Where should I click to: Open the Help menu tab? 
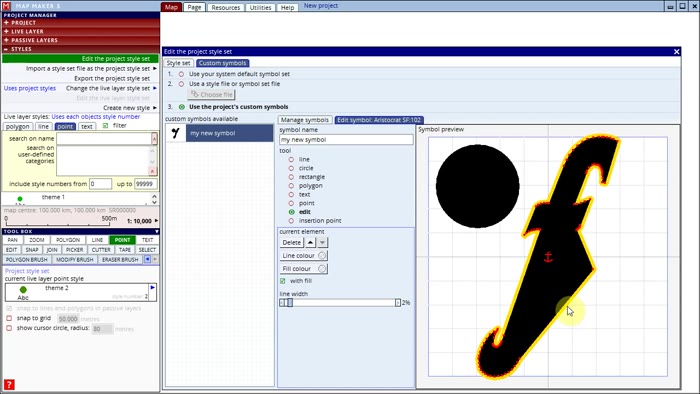click(287, 7)
